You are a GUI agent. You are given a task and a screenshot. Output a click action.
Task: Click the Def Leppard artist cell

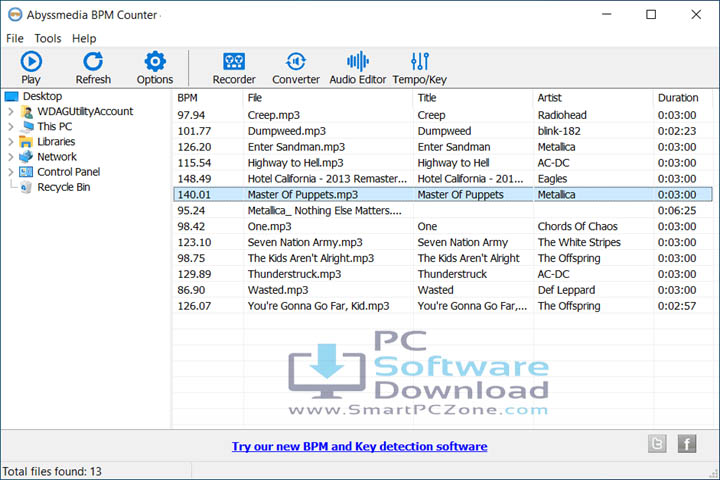click(566, 290)
